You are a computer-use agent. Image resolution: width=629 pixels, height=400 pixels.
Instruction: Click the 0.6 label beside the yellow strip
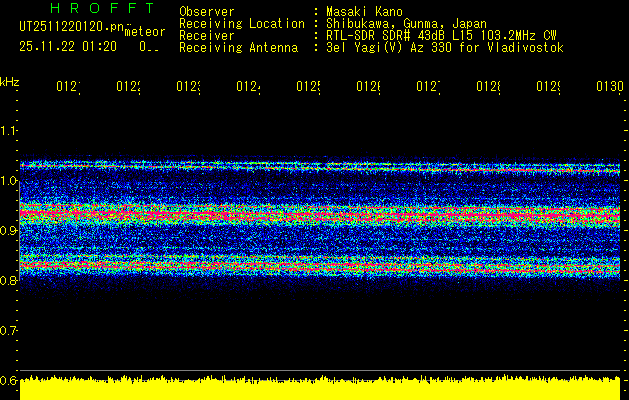(9, 380)
